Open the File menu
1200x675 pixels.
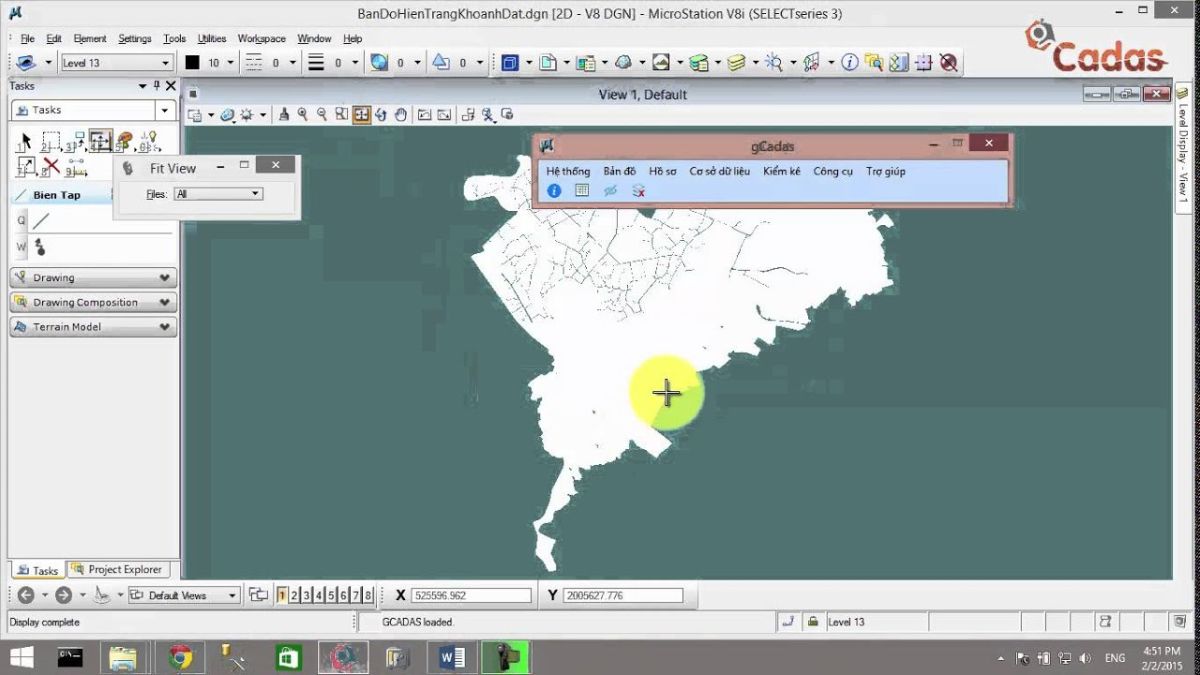pyautogui.click(x=28, y=39)
